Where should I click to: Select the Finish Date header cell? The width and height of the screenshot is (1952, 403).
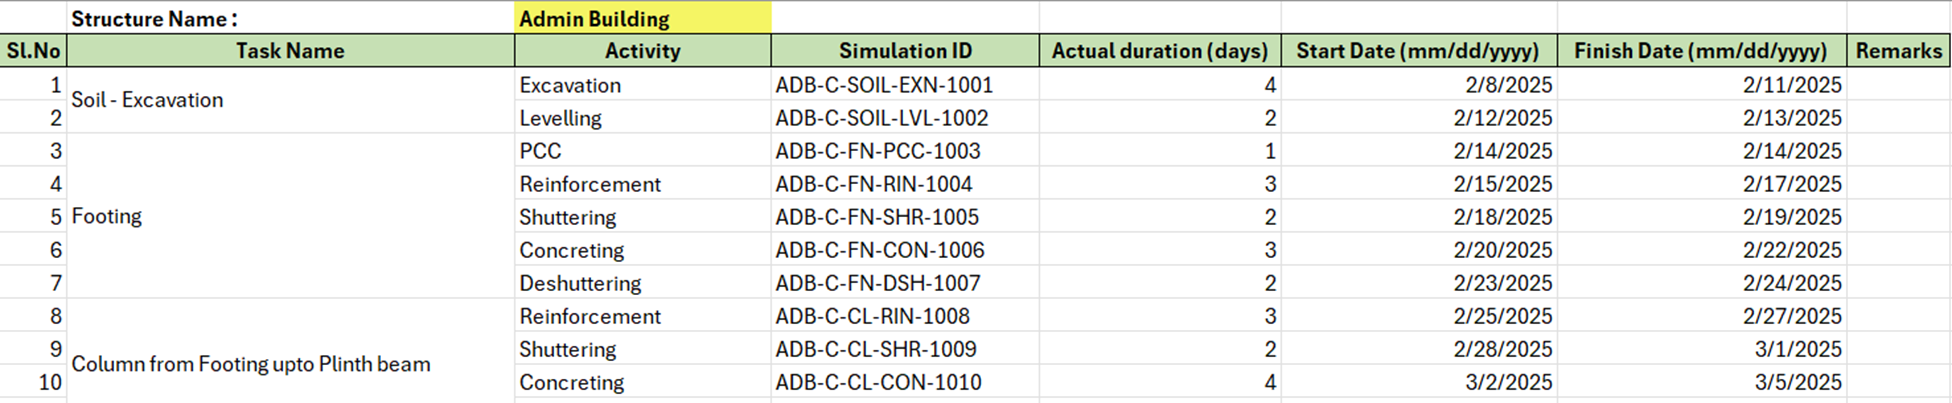(x=1700, y=51)
